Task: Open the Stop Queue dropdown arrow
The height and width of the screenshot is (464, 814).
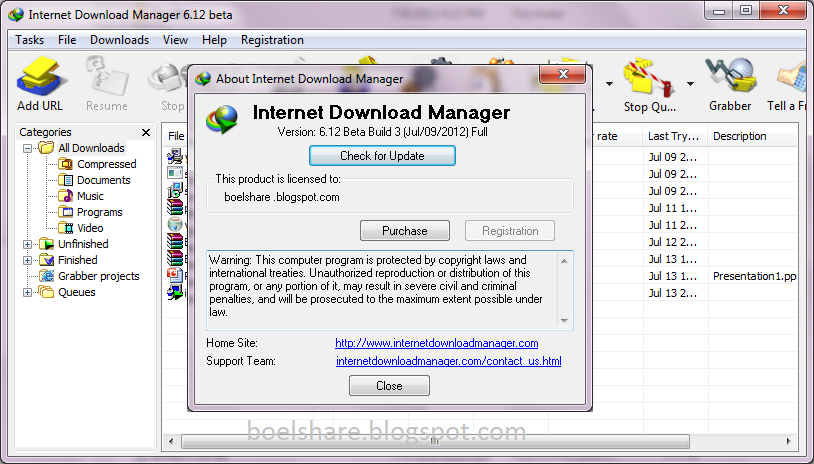Action: coord(690,84)
